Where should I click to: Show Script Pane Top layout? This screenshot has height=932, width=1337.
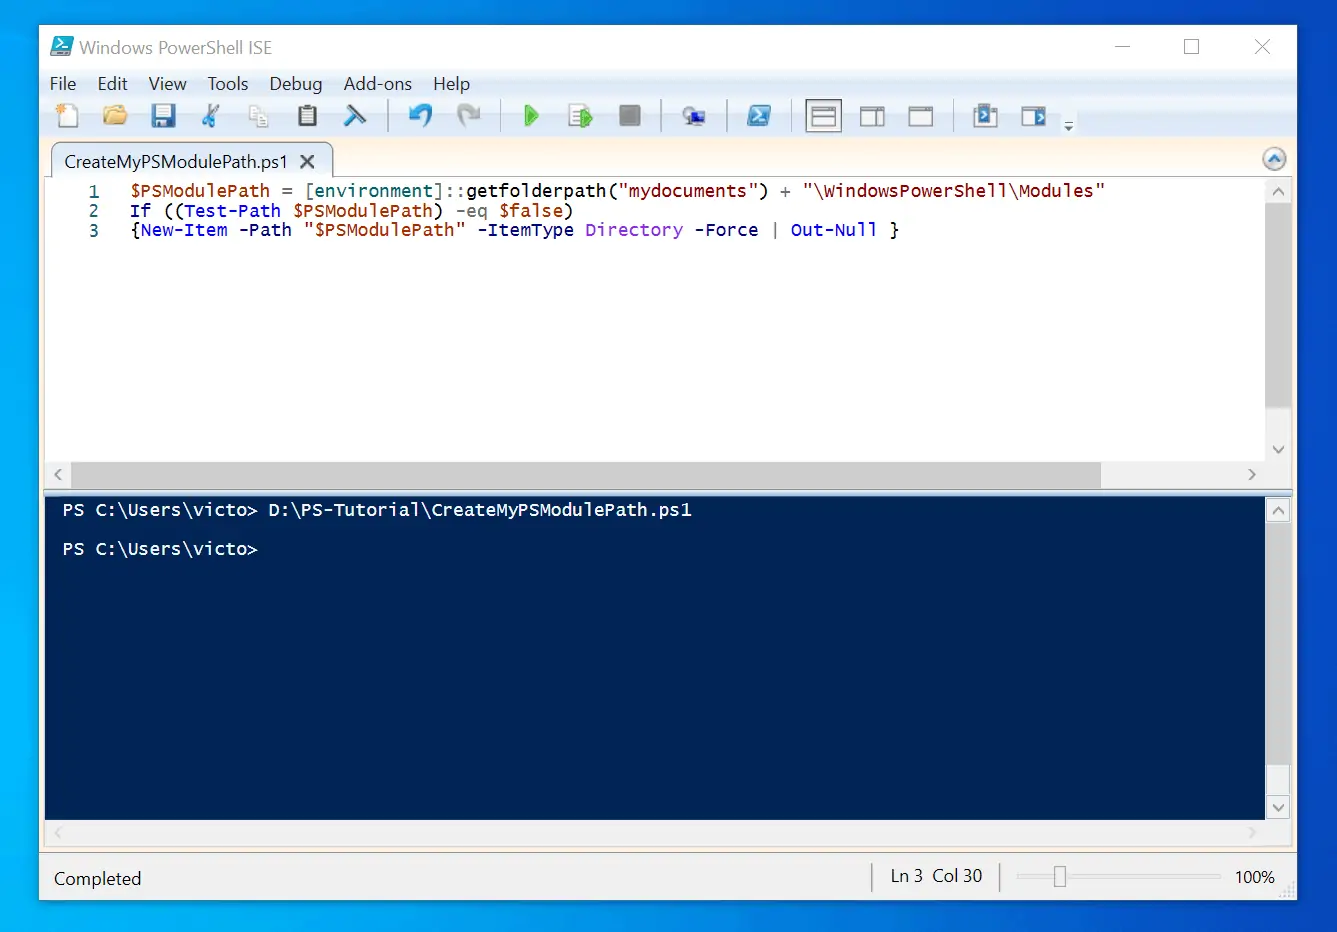point(823,117)
